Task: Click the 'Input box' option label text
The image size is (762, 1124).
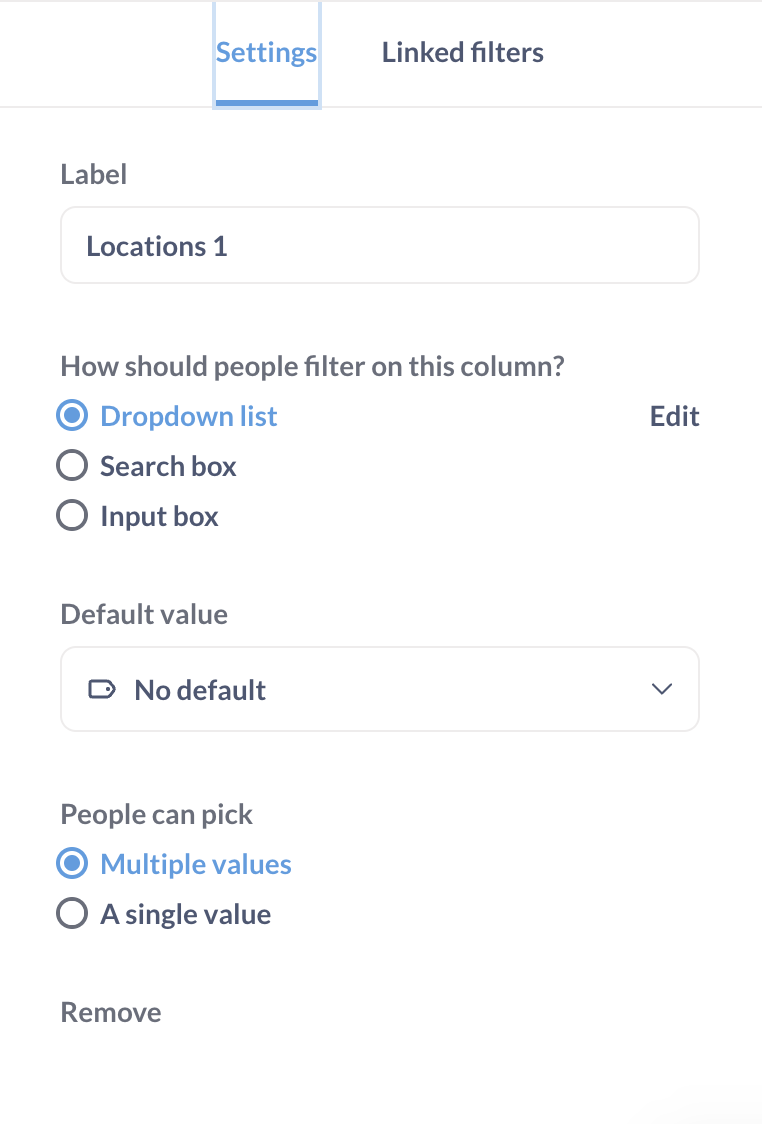Action: [x=159, y=517]
